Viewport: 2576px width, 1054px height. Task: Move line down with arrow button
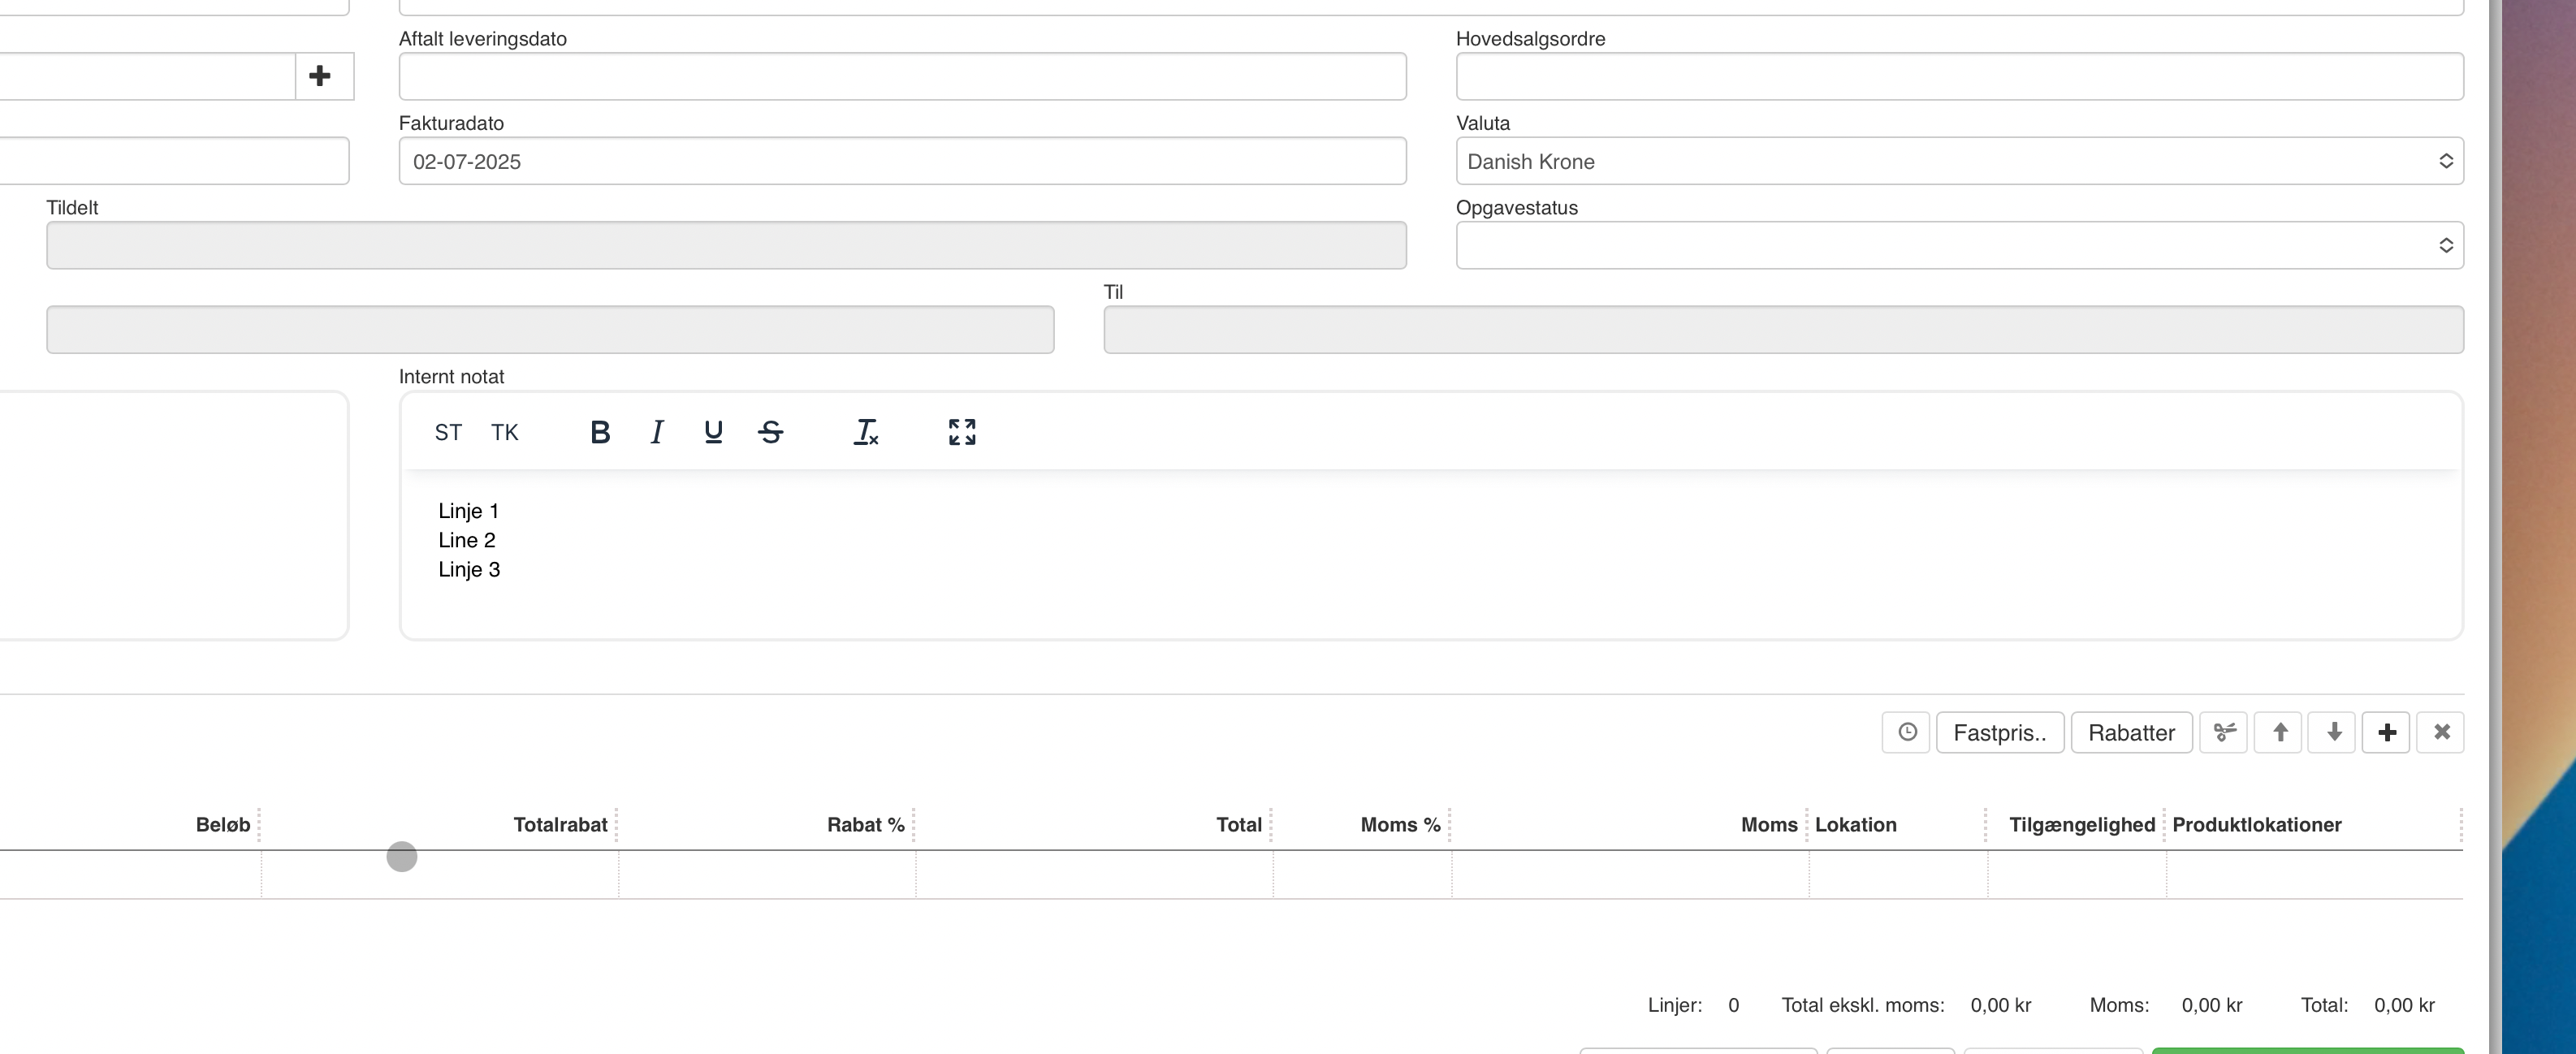[x=2333, y=733]
